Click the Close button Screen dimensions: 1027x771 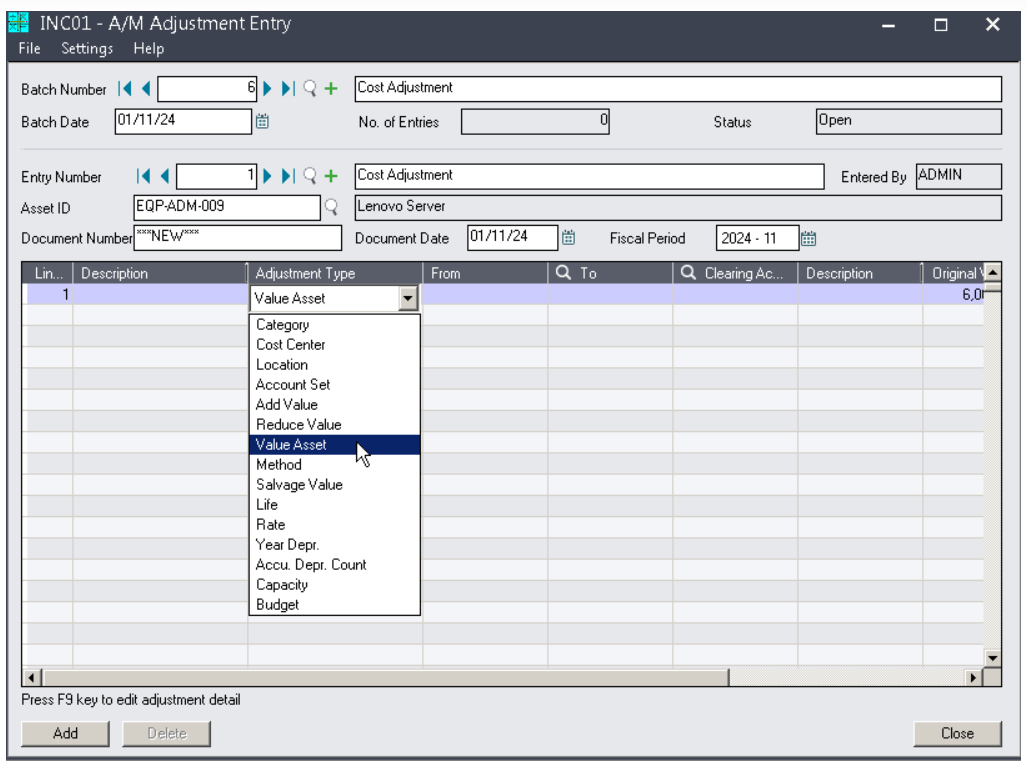click(x=957, y=733)
